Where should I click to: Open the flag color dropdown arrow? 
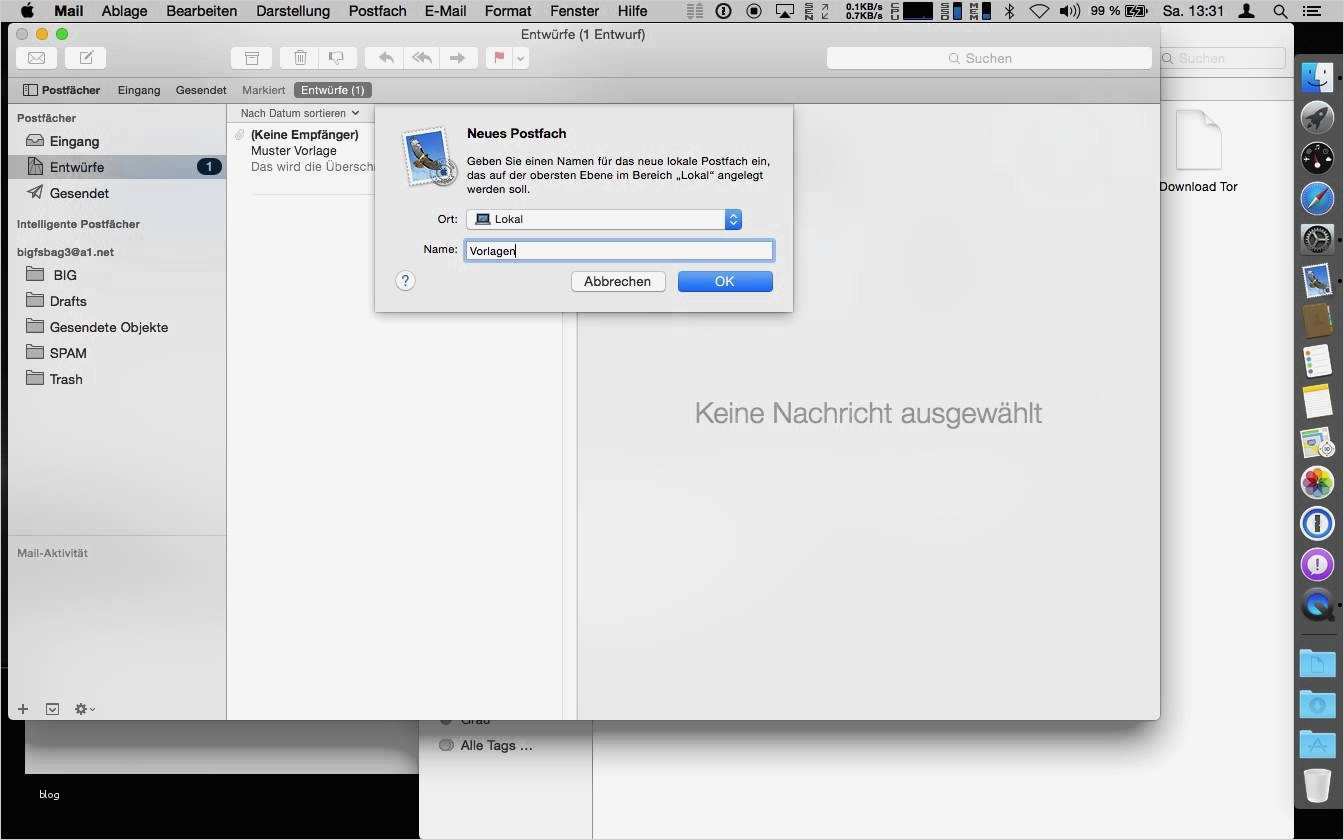520,58
